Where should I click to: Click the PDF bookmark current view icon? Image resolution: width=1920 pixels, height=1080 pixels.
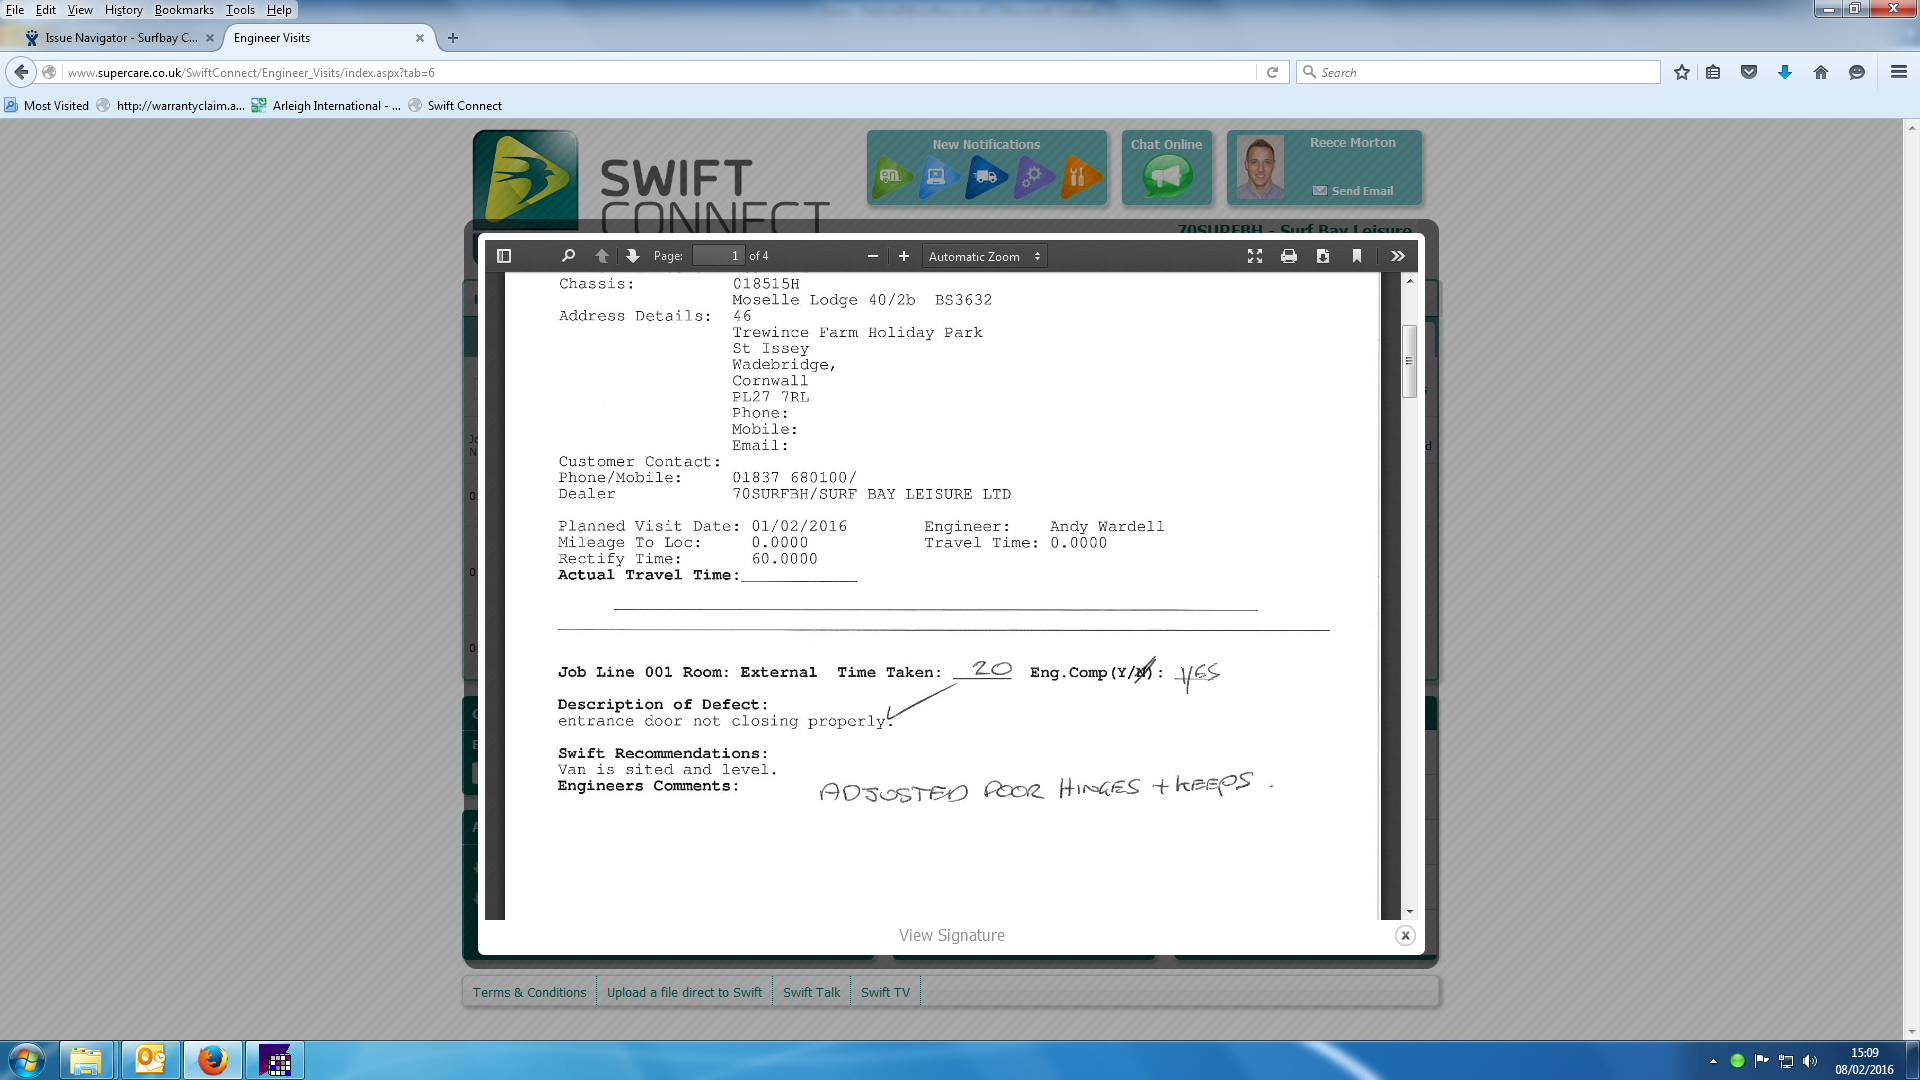click(x=1357, y=256)
